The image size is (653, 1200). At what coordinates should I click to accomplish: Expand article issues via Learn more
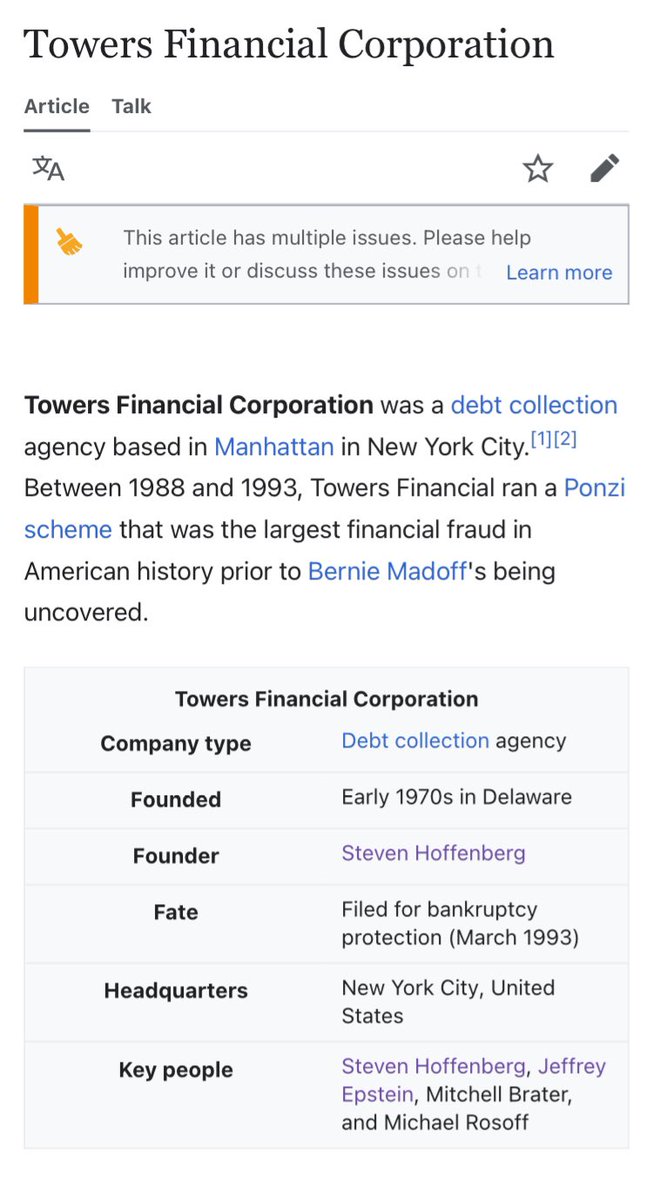tap(559, 272)
